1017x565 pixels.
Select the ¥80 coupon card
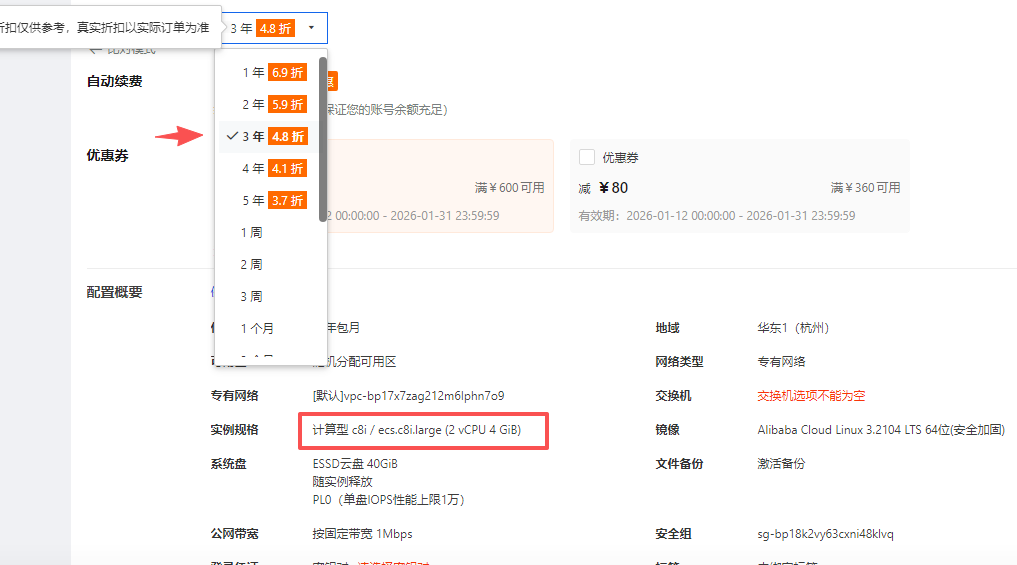pyautogui.click(x=739, y=187)
